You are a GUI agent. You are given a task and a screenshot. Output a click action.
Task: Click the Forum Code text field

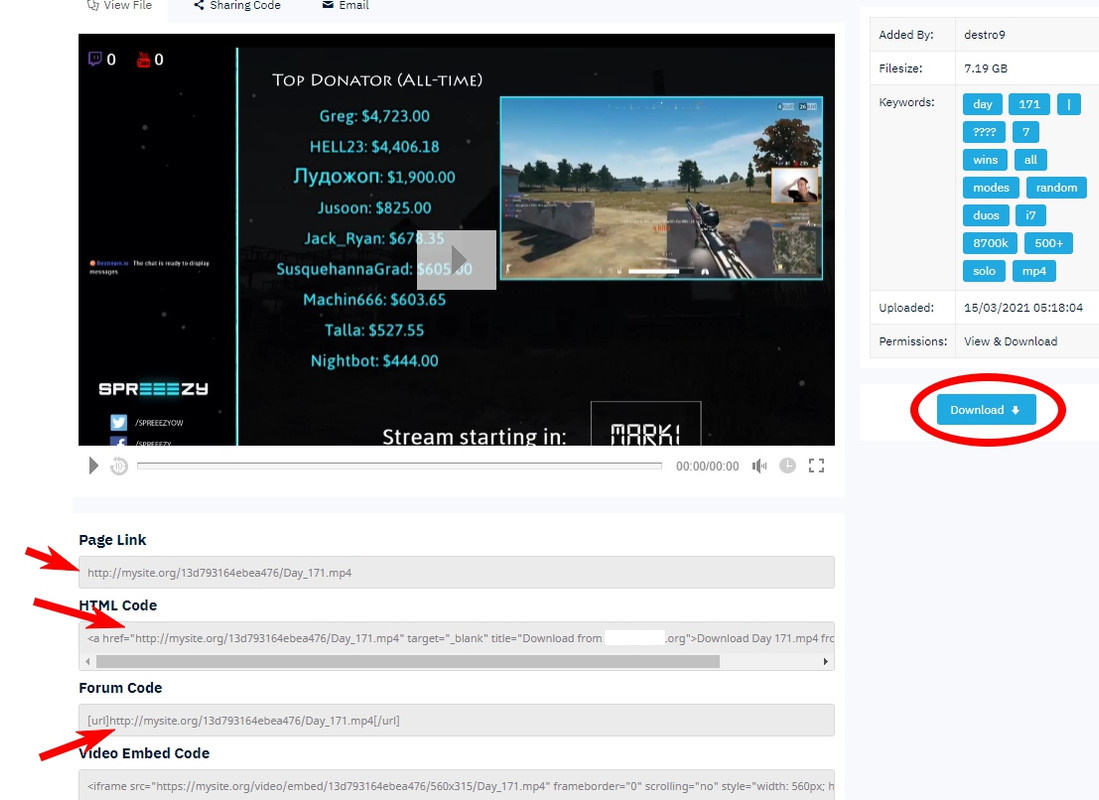(456, 720)
